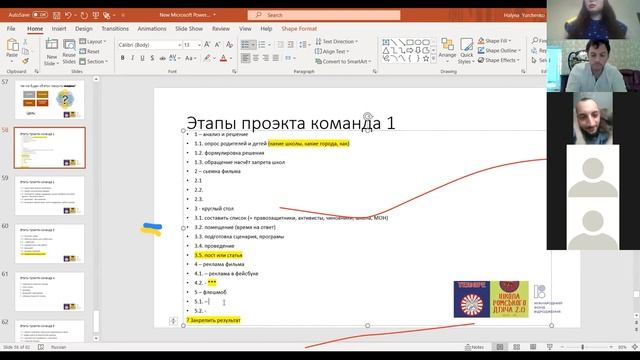This screenshot has width=640, height=360.
Task: Open the Transitions tab
Action: click(x=115, y=29)
